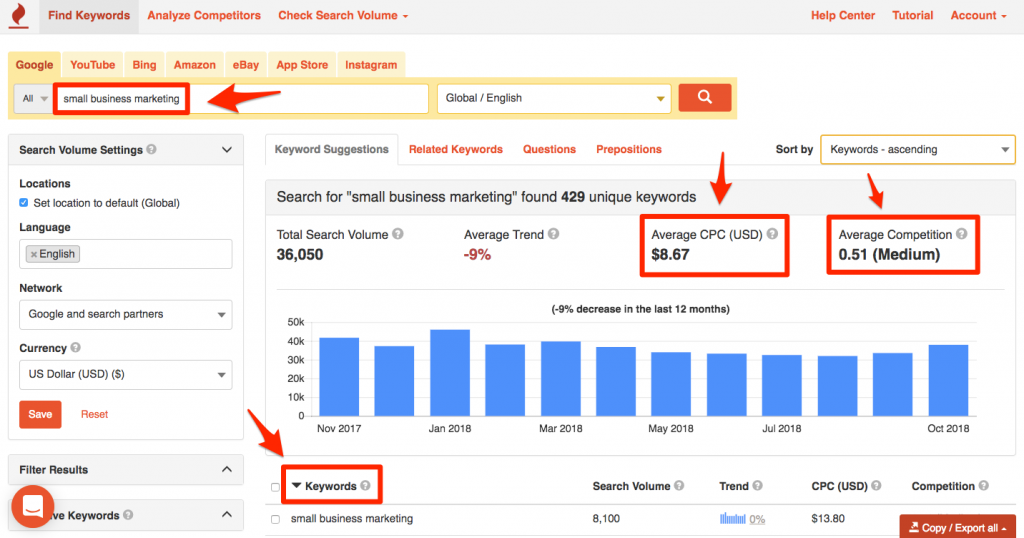Click help icon next to Average Trend

pyautogui.click(x=554, y=234)
